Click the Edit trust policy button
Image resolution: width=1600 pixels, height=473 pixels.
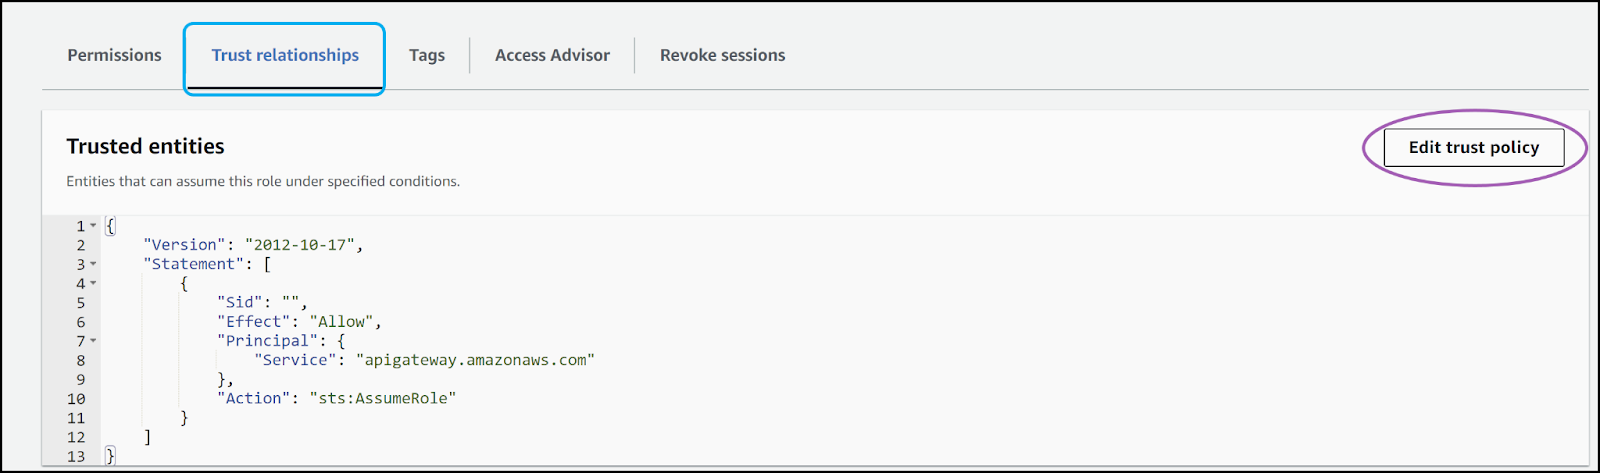click(x=1473, y=148)
